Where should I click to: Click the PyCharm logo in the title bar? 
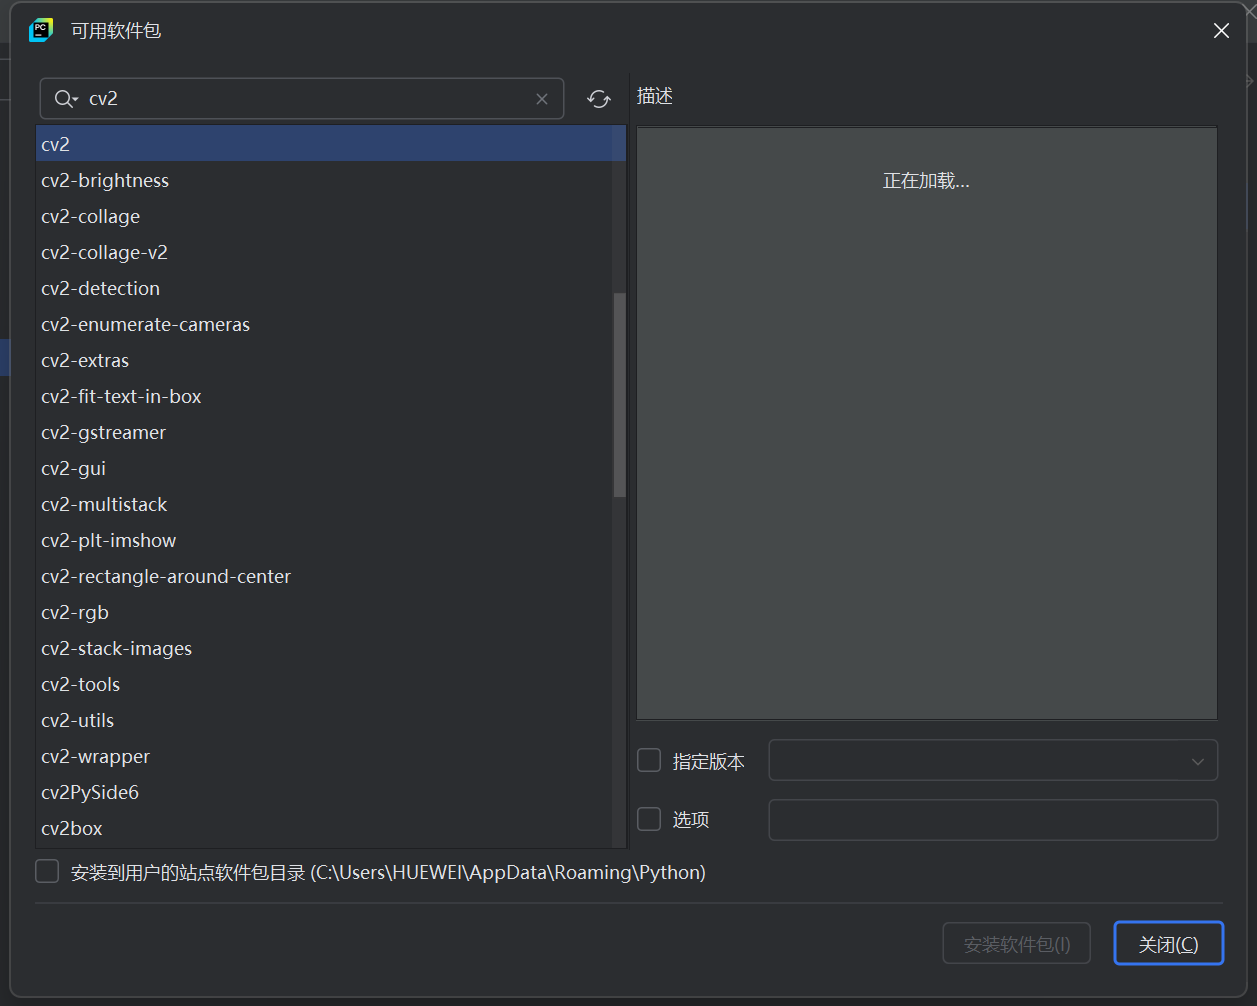click(40, 30)
